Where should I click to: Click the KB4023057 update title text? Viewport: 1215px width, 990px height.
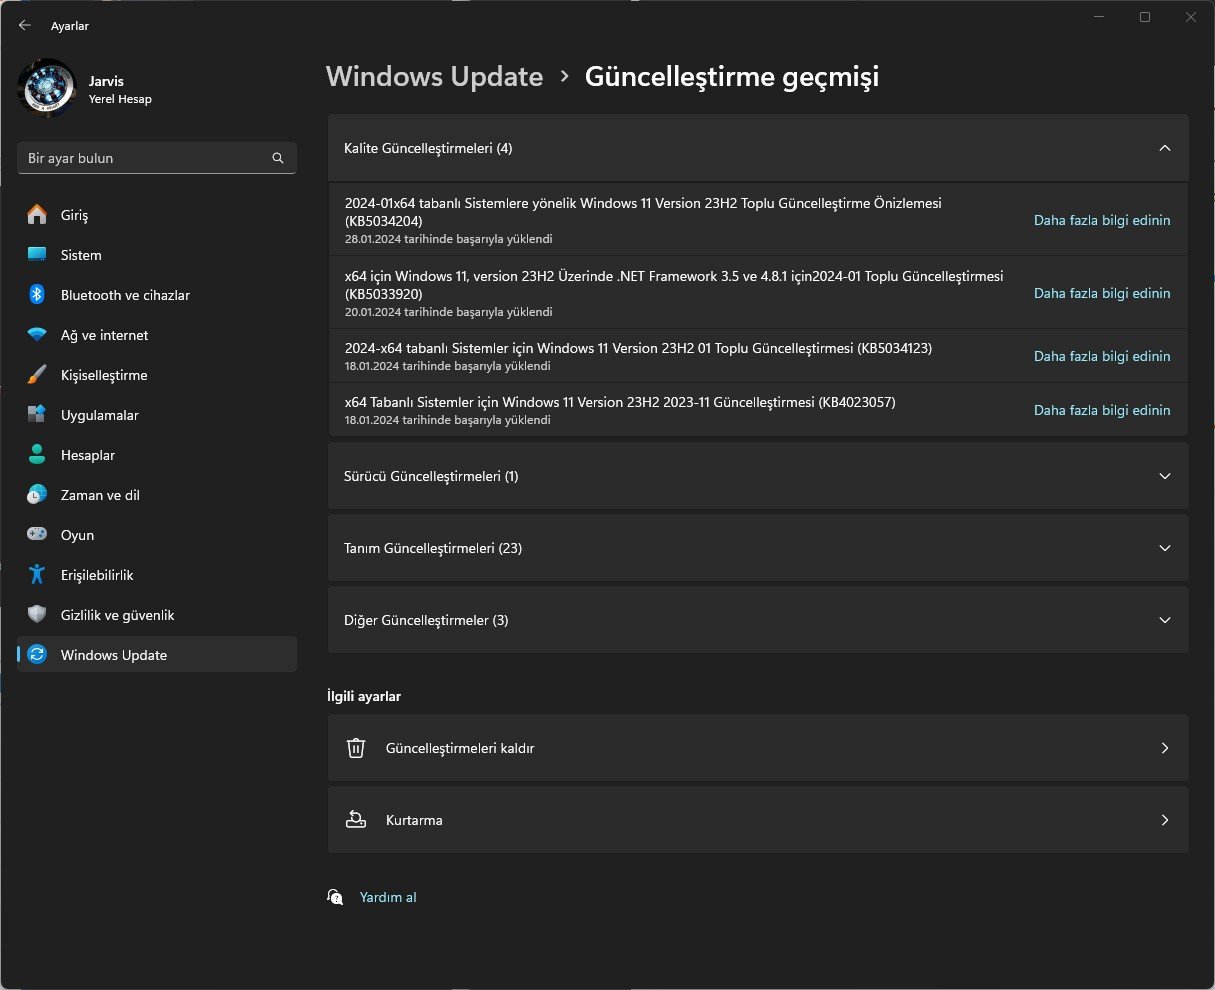[x=620, y=402]
